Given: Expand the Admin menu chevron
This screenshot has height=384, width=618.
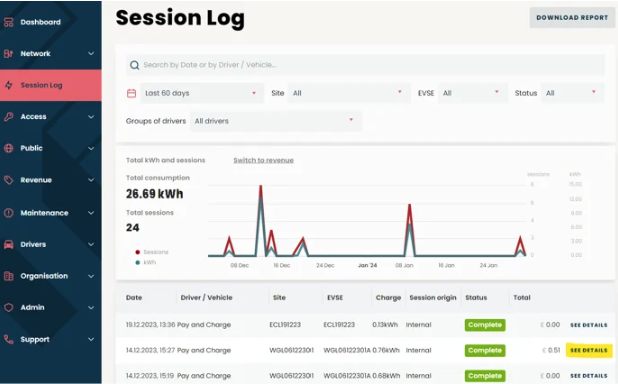Looking at the screenshot, I should point(91,308).
